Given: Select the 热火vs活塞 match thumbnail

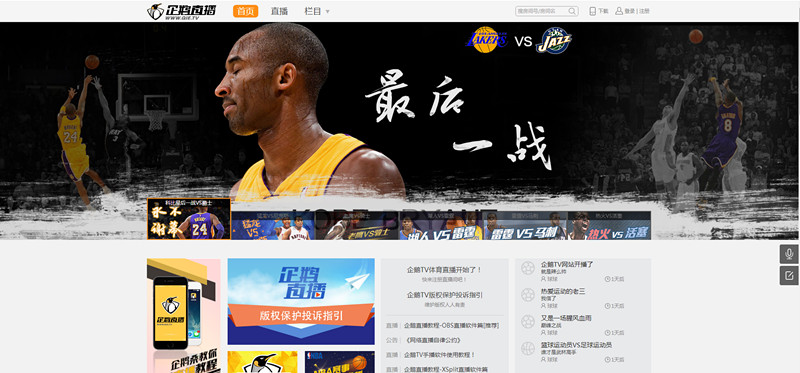Looking at the screenshot, I should [609, 226].
